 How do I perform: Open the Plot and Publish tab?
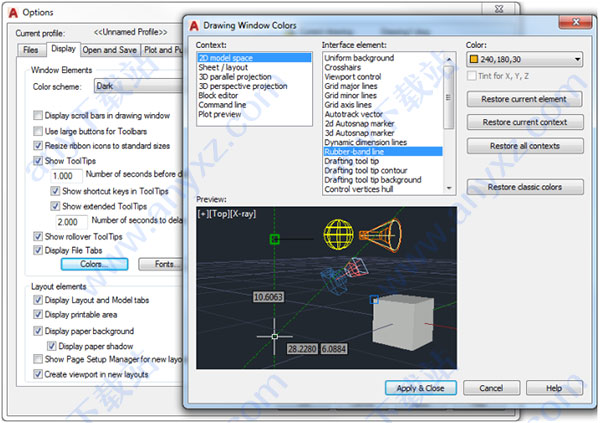(x=162, y=50)
